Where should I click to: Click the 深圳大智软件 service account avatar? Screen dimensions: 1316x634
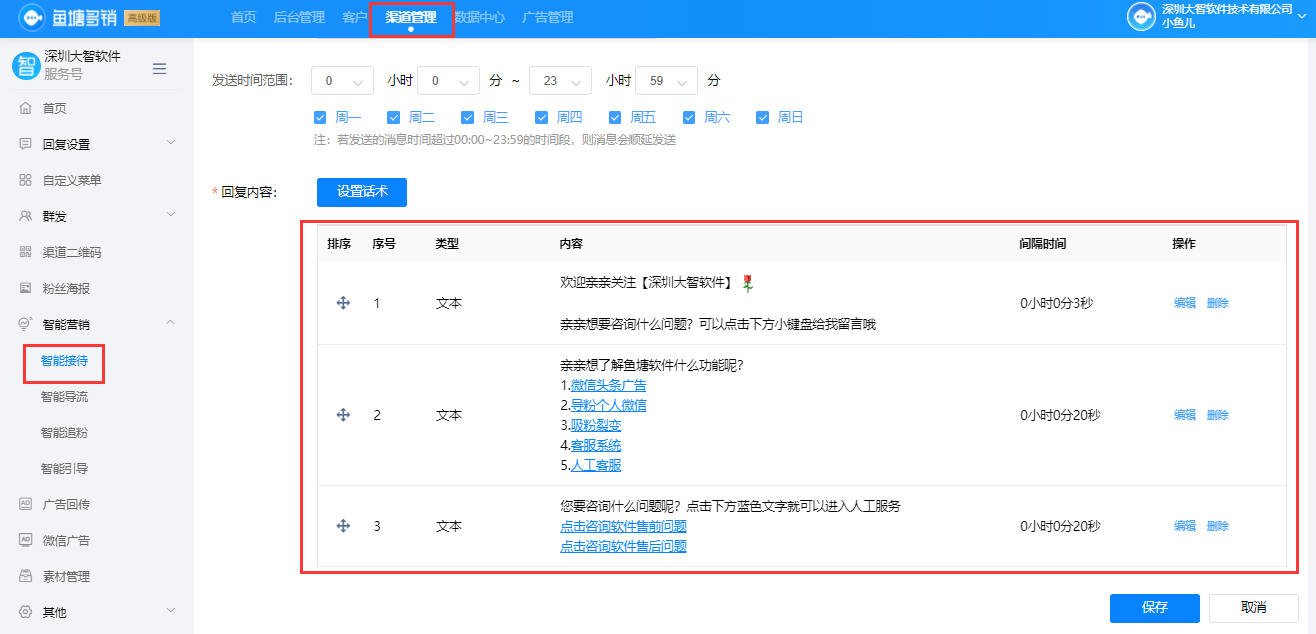point(25,67)
